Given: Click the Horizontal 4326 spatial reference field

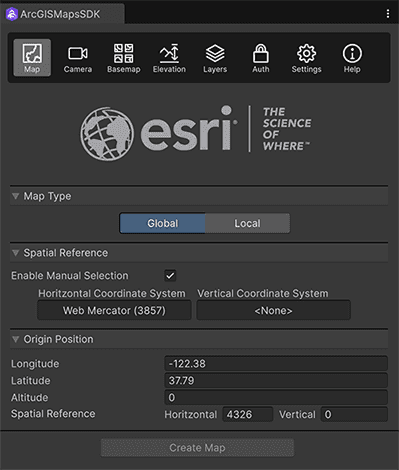Looking at the screenshot, I should point(248,414).
